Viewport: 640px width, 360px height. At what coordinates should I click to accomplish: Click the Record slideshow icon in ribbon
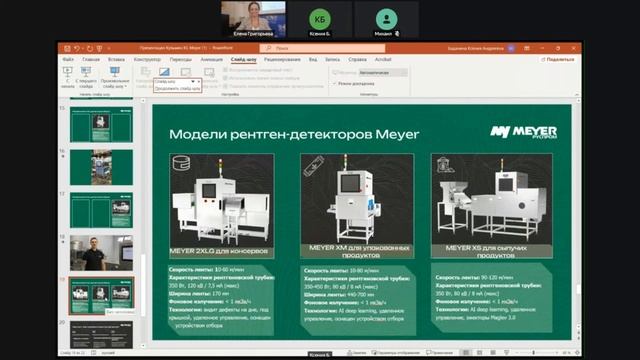(x=209, y=73)
